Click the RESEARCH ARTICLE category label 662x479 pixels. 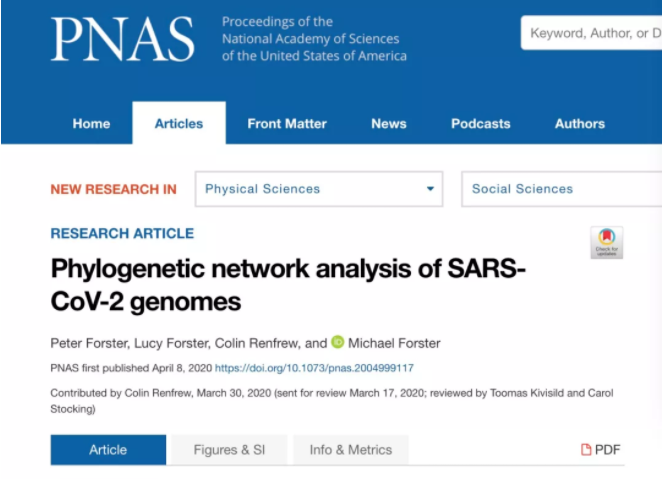[x=122, y=233]
